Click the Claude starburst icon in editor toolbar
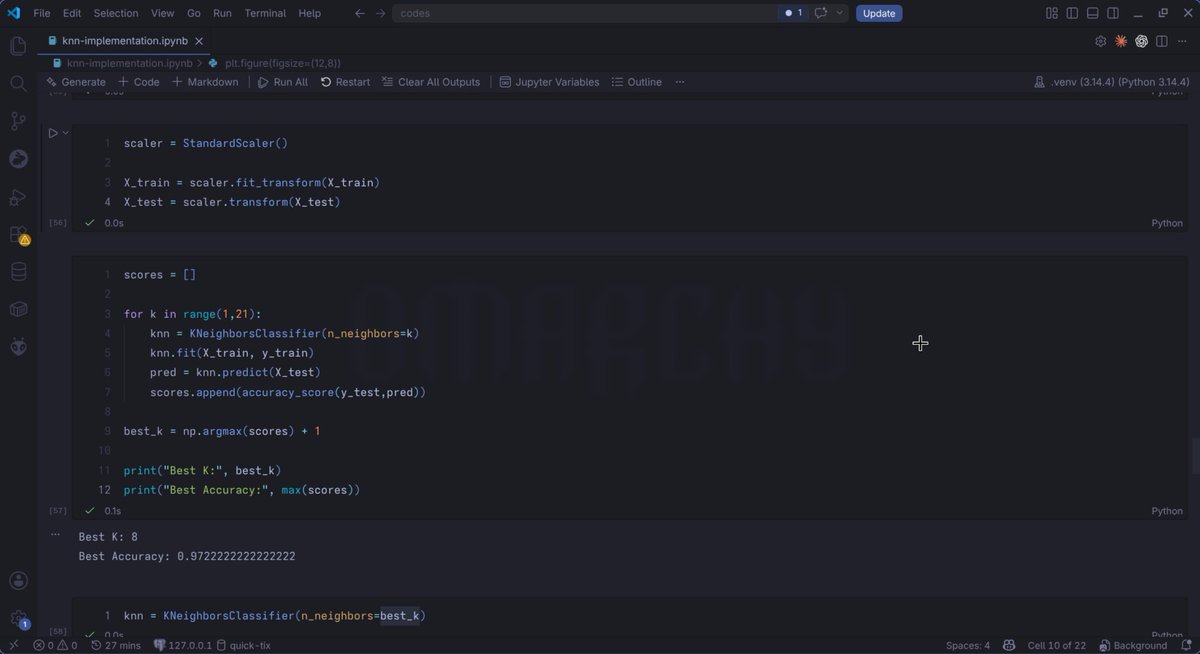The height and width of the screenshot is (654, 1200). 1121,41
